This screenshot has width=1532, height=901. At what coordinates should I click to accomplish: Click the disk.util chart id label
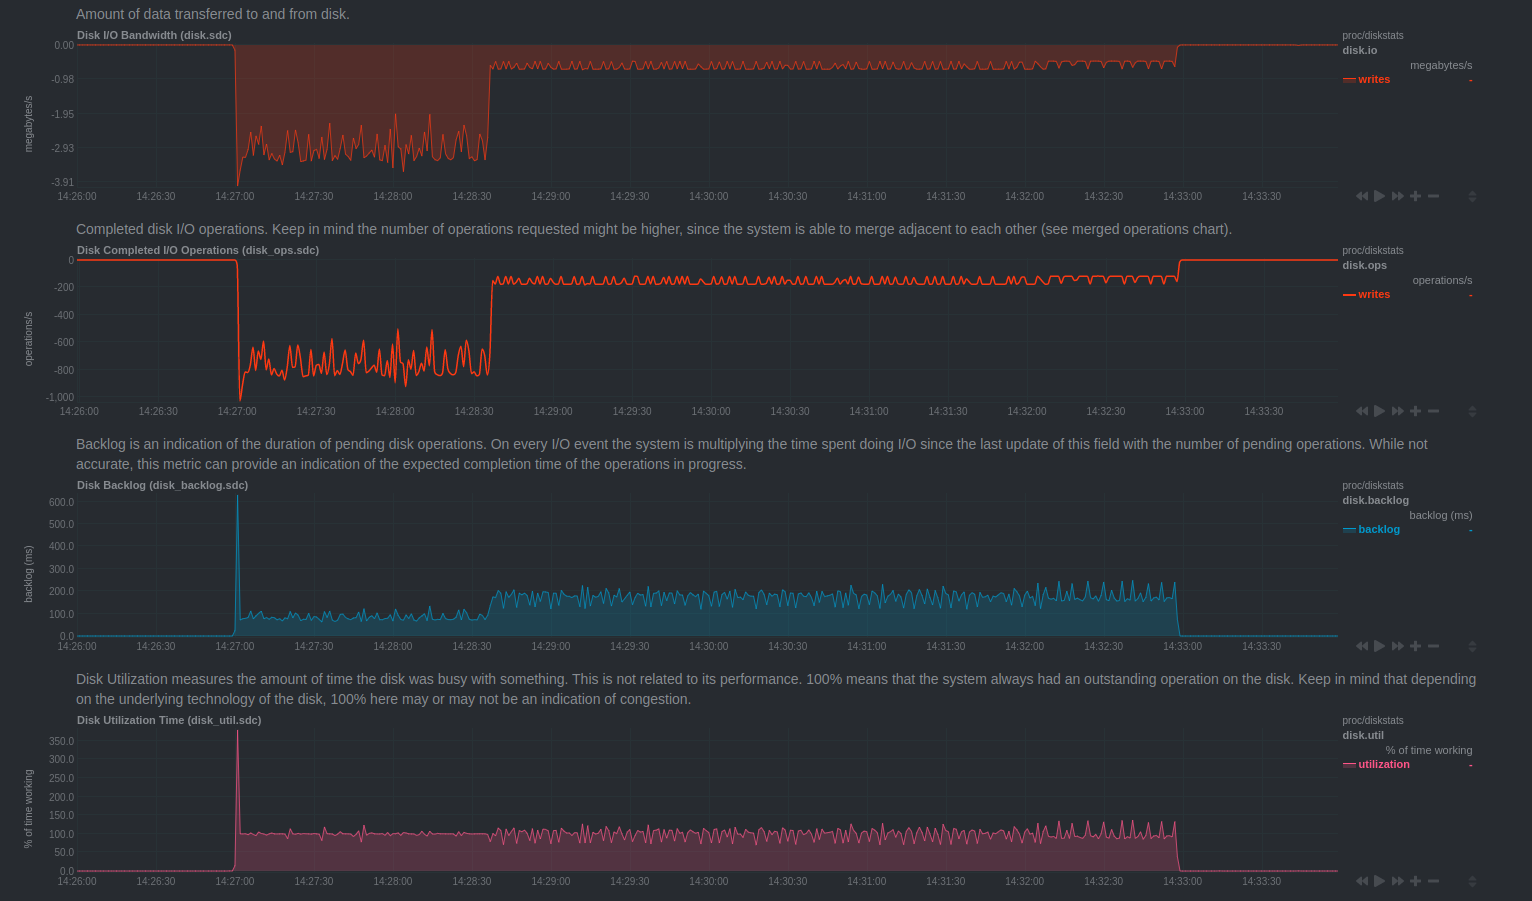point(1363,735)
